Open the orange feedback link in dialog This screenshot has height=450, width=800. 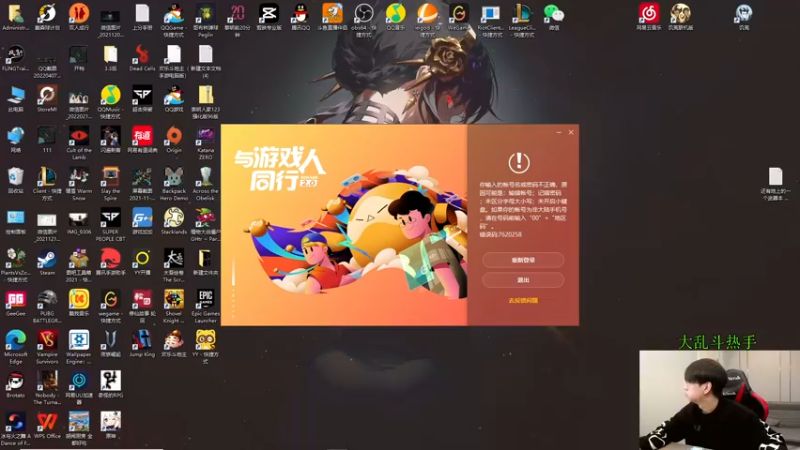523,301
